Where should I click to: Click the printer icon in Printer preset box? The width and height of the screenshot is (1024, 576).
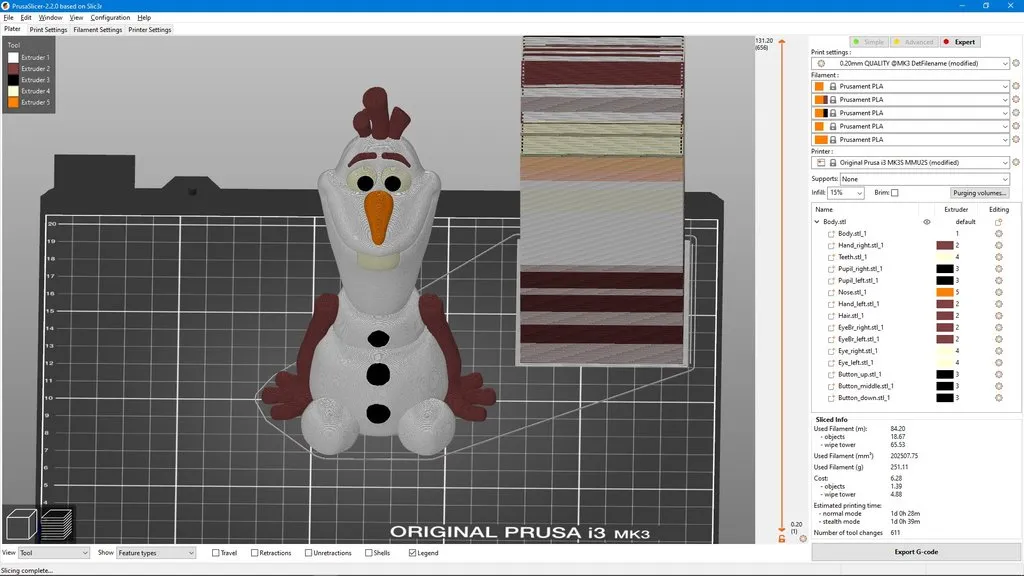[x=821, y=163]
